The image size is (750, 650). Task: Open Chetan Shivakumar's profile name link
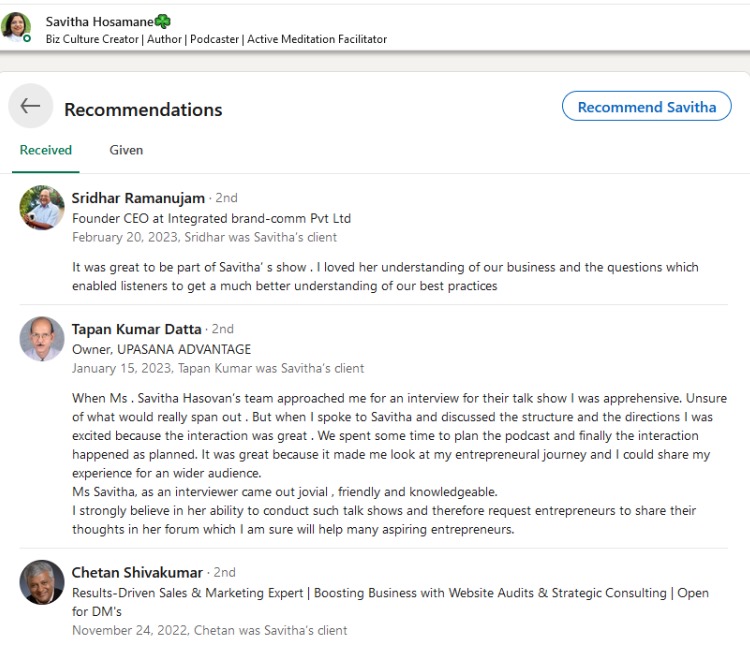click(138, 573)
